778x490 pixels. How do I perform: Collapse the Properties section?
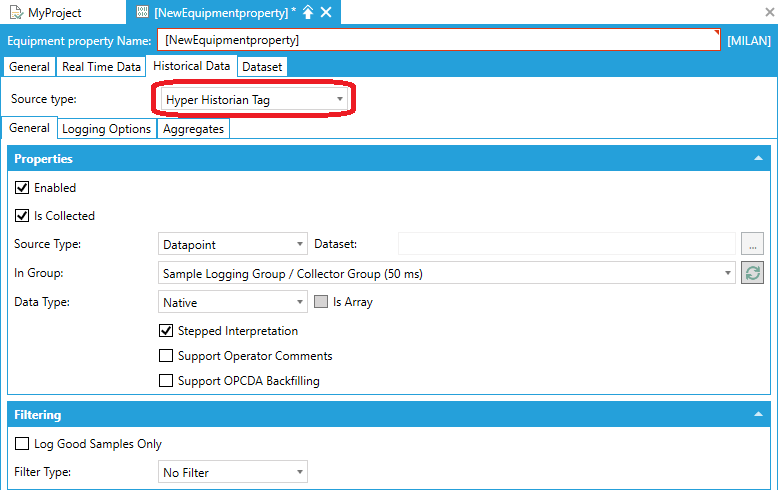(x=757, y=158)
